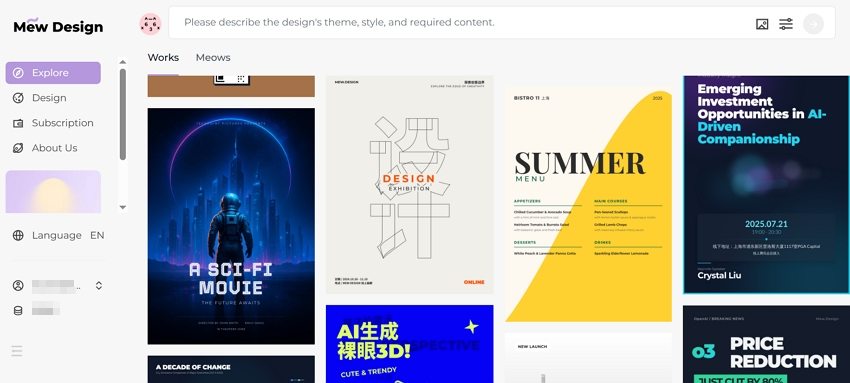Click the design description input field
Viewport: 850px width, 383px height.
[466, 23]
